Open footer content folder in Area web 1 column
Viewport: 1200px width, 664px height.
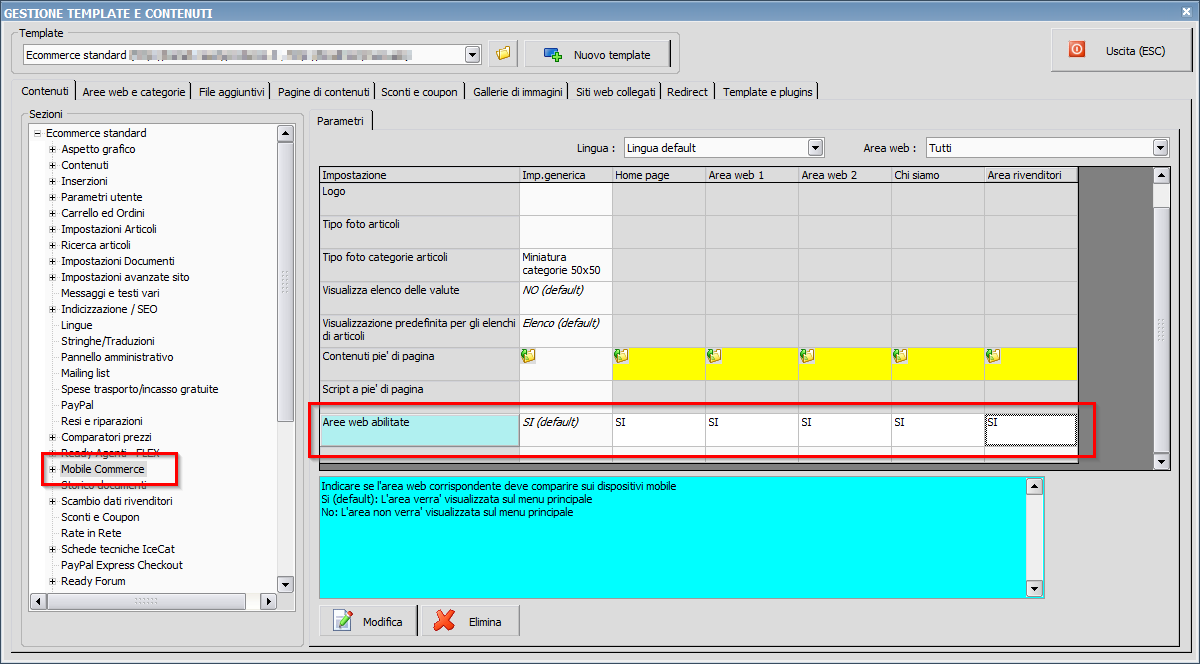(714, 355)
